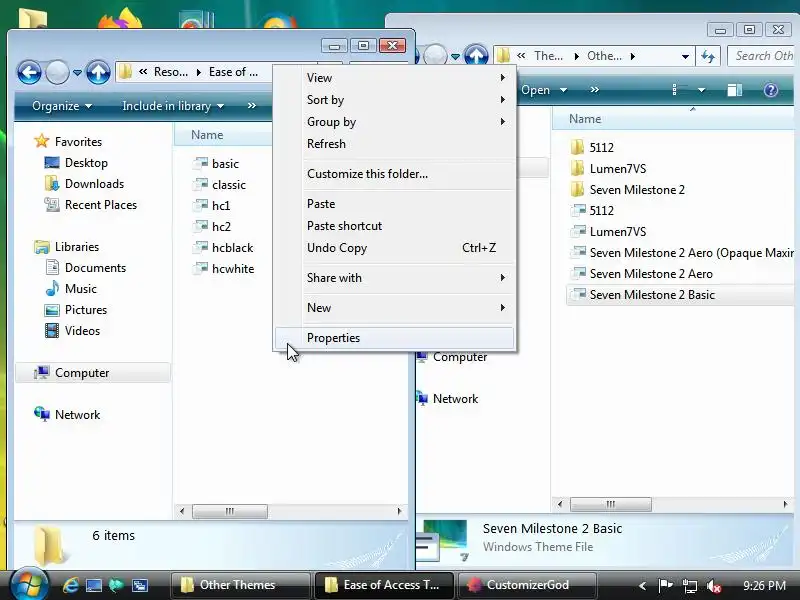Click the up arrow button in Other Themes window
This screenshot has width=800, height=600.
coord(476,56)
